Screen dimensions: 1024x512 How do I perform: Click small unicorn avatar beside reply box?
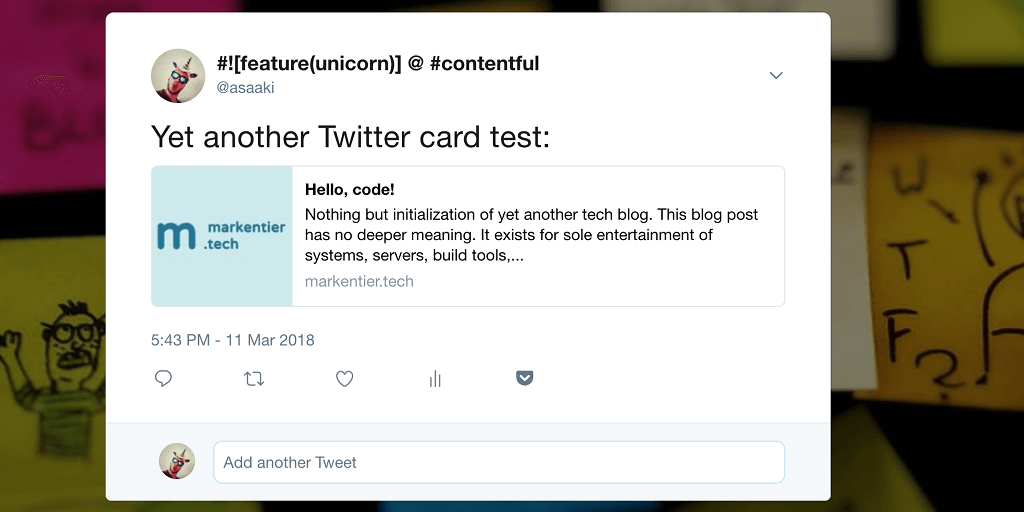click(177, 461)
